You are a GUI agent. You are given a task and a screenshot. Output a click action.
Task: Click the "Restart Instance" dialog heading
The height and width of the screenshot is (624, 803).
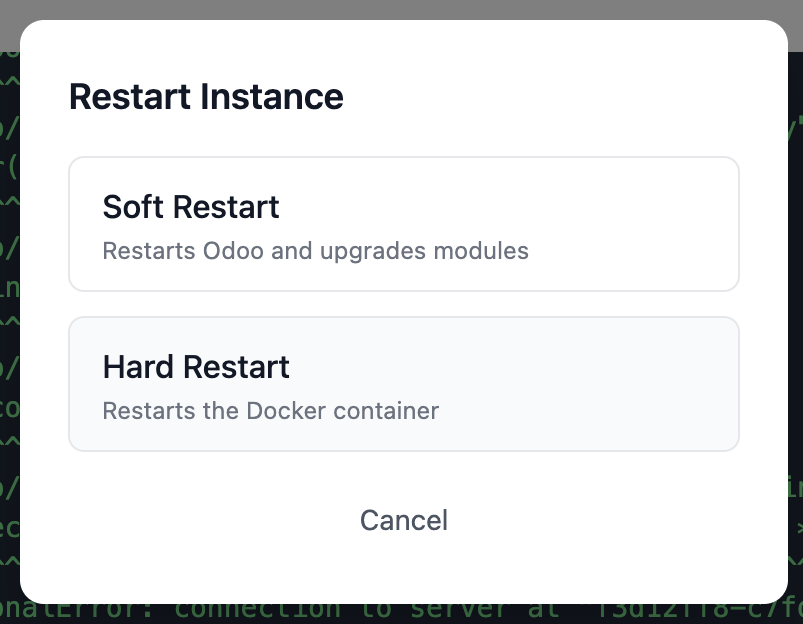point(206,97)
